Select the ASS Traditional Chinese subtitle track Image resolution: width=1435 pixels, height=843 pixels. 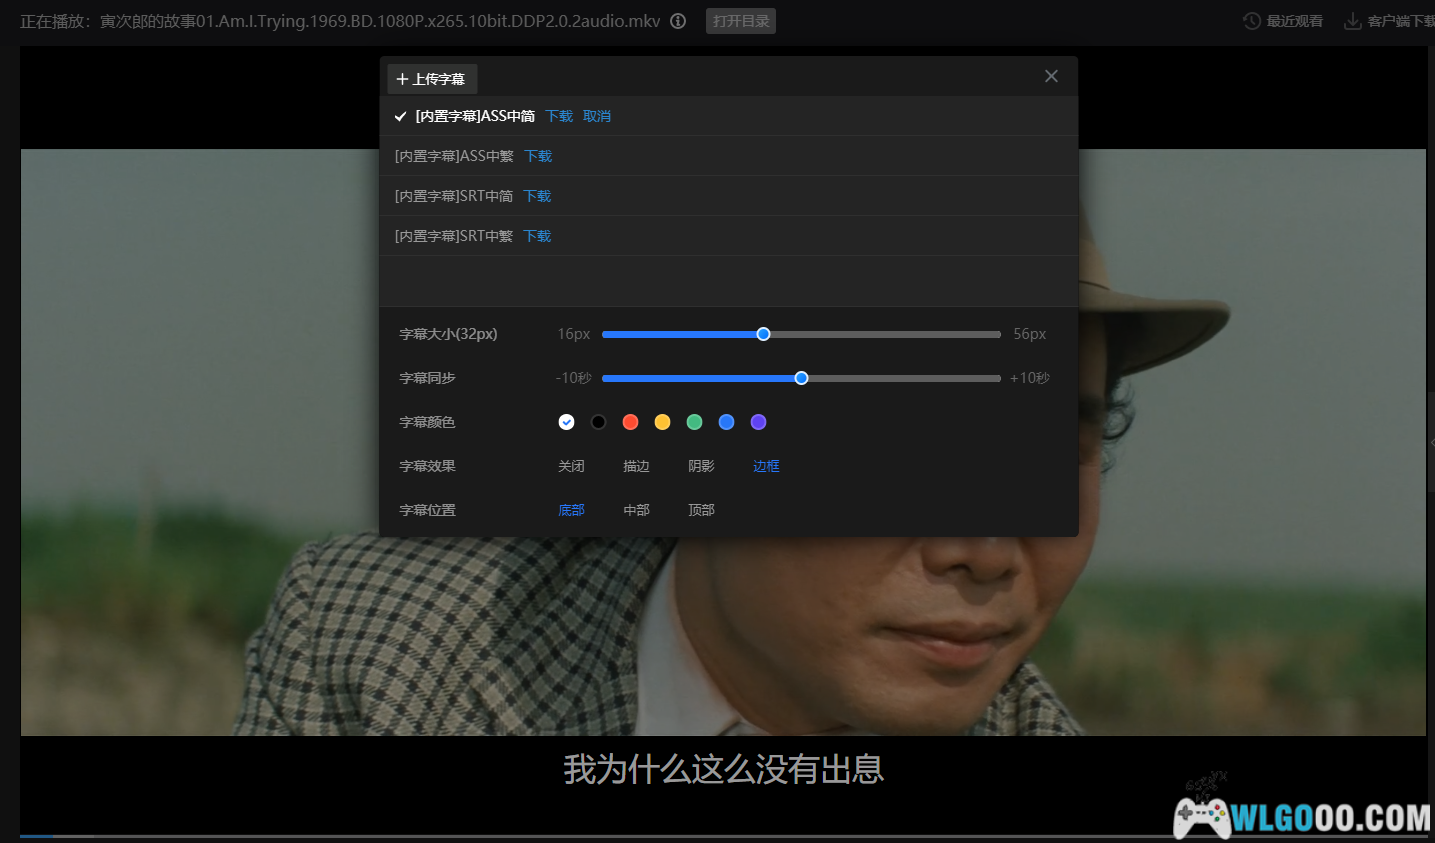[454, 156]
